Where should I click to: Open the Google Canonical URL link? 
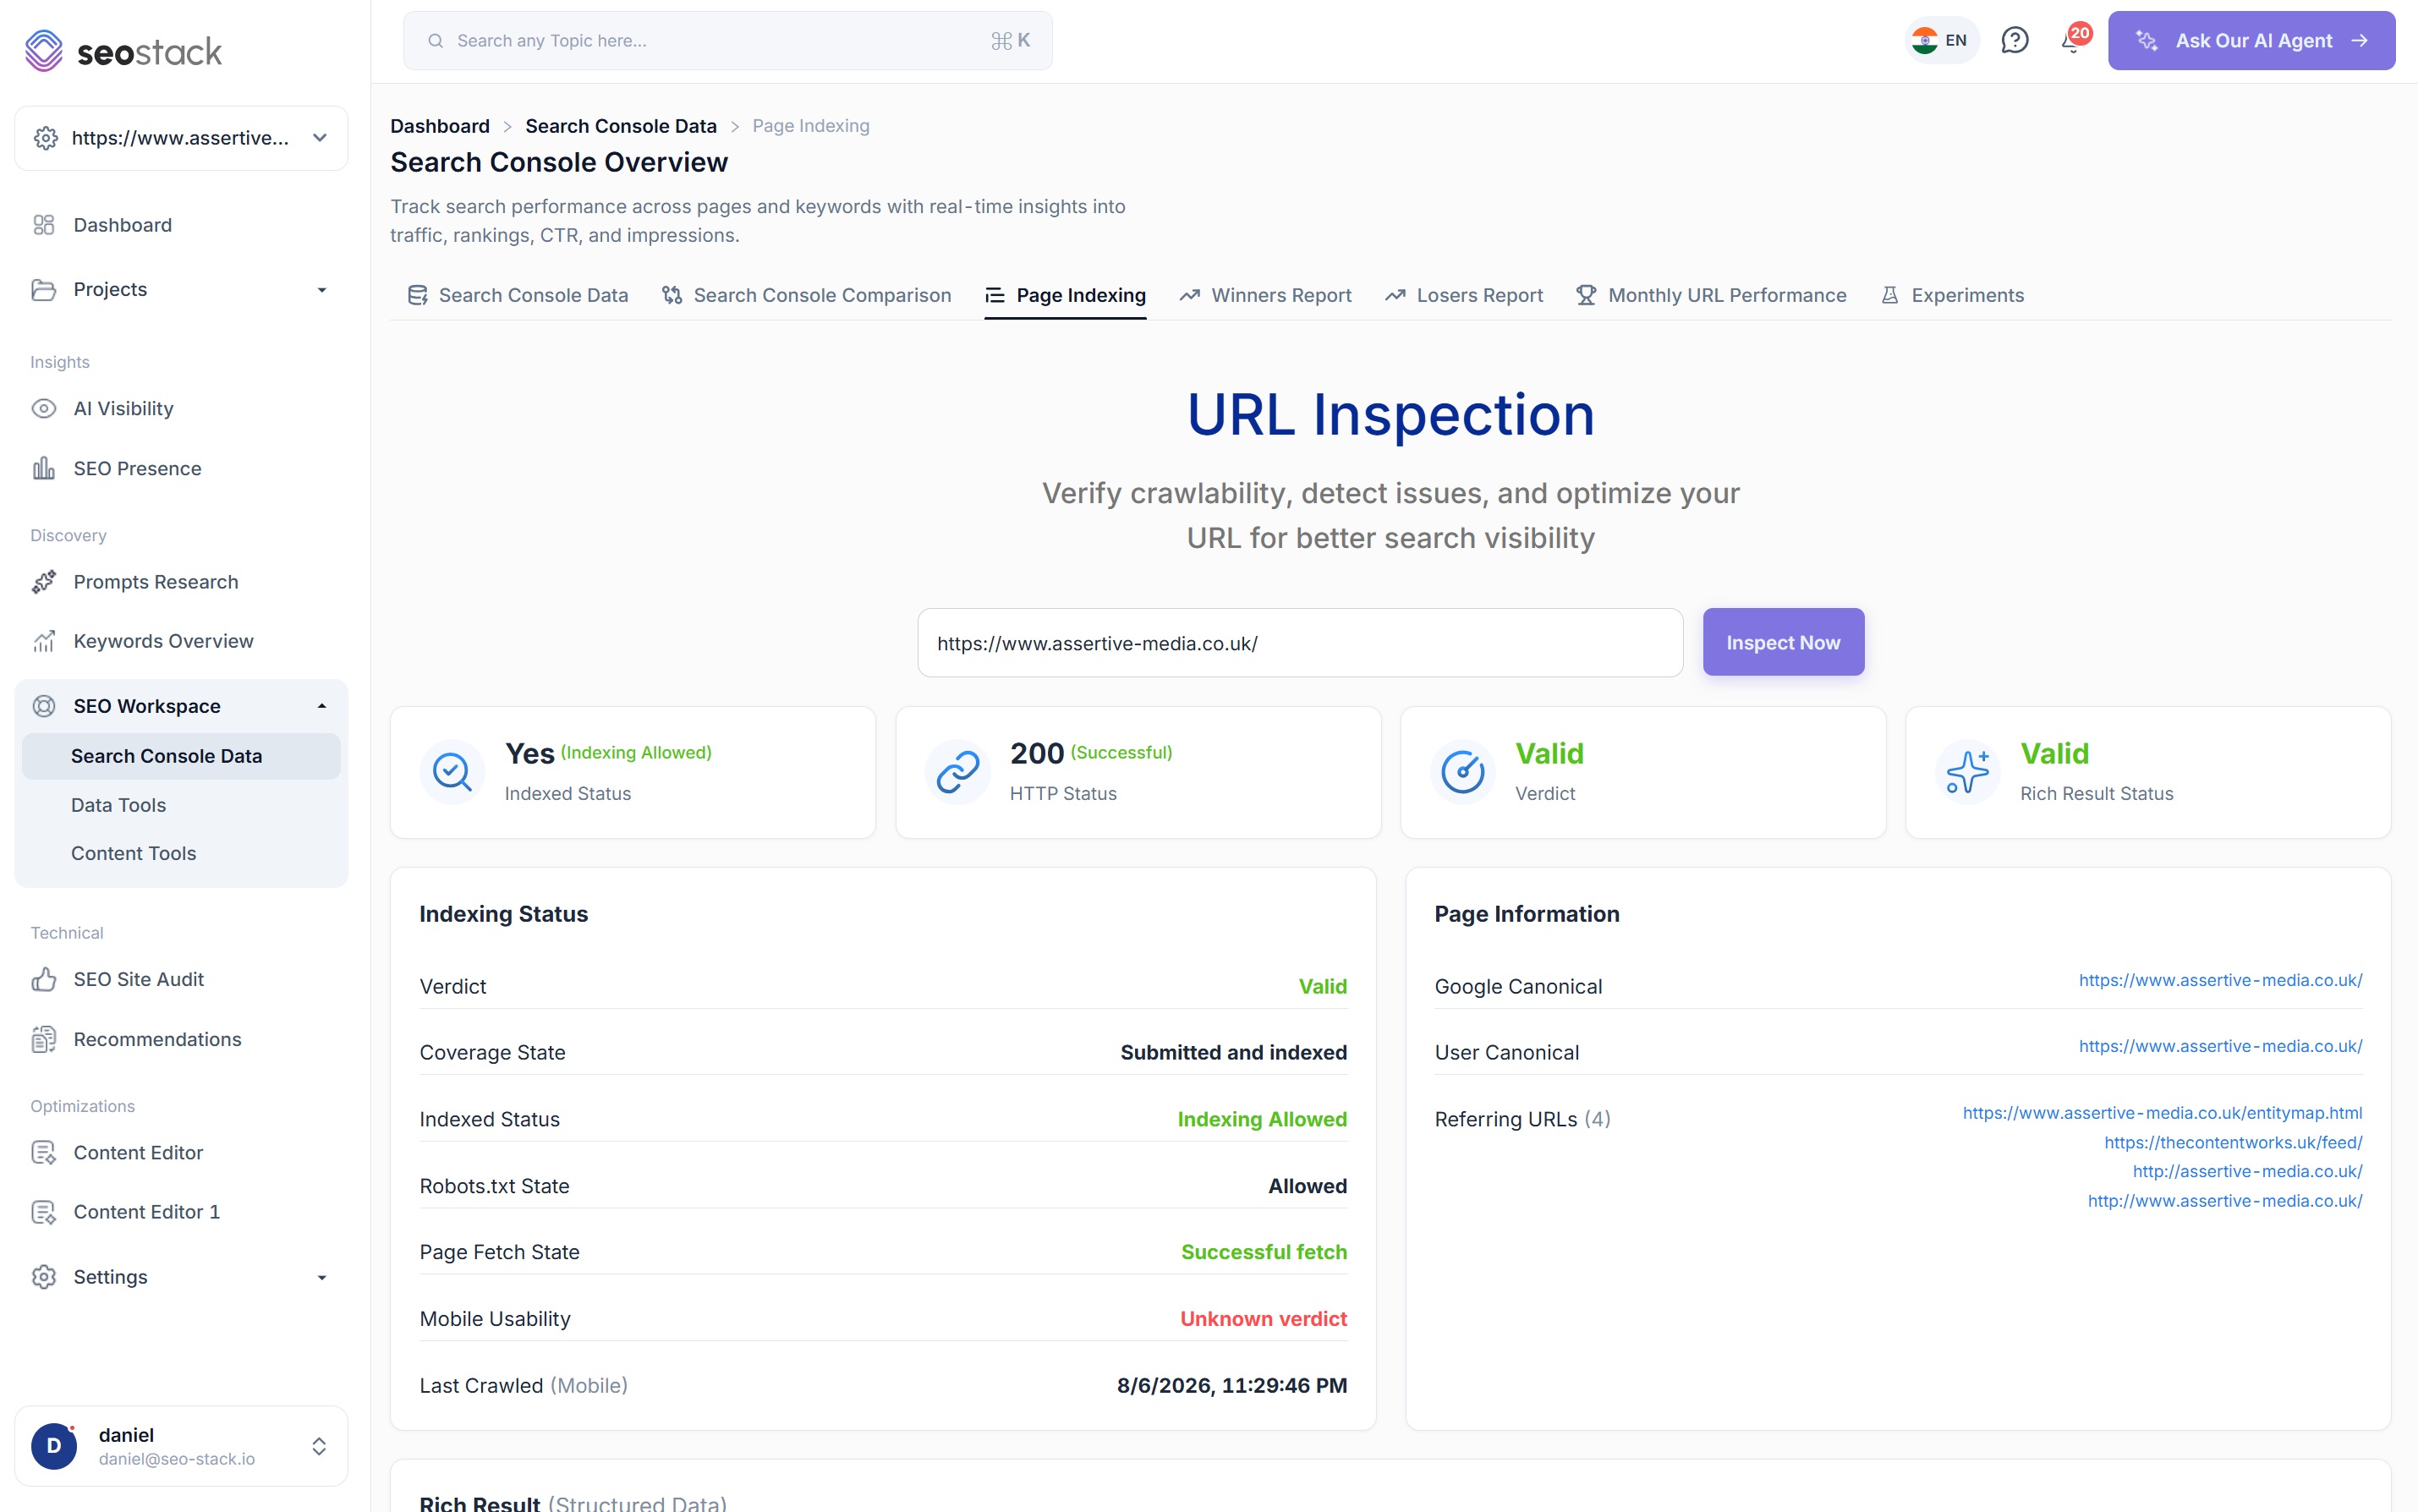[x=2220, y=980]
